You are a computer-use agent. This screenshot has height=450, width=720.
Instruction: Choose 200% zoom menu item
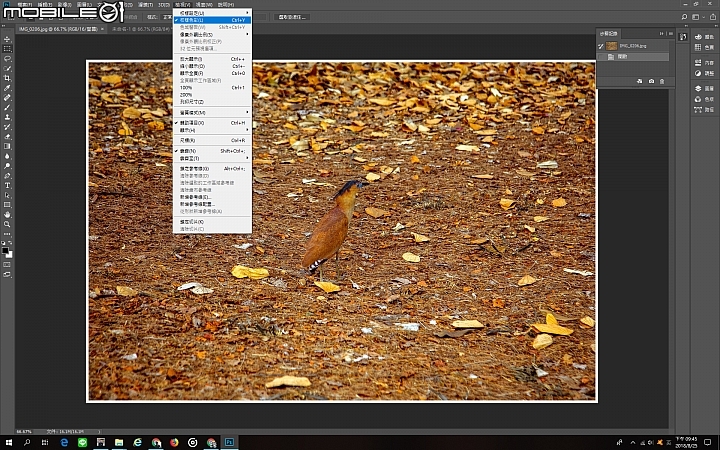212,95
